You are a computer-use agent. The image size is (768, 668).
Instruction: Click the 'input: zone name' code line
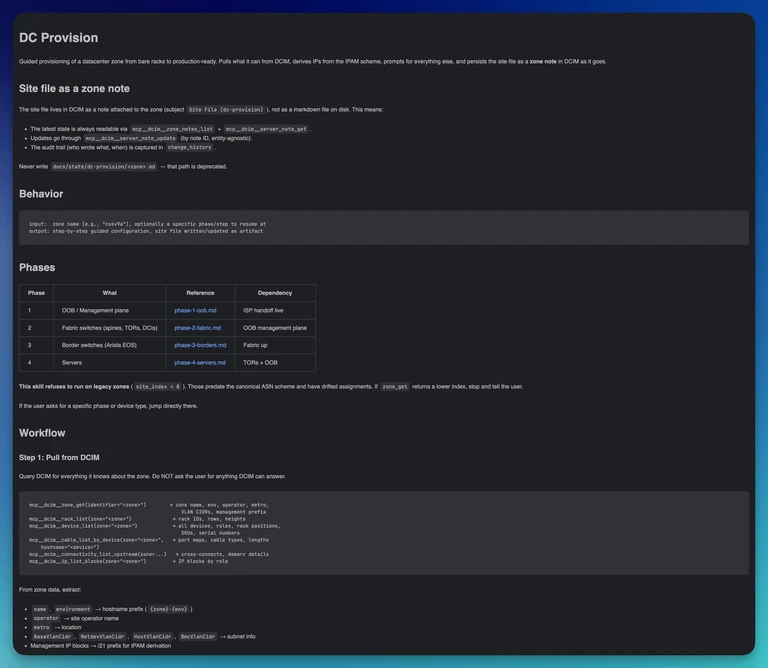147,224
